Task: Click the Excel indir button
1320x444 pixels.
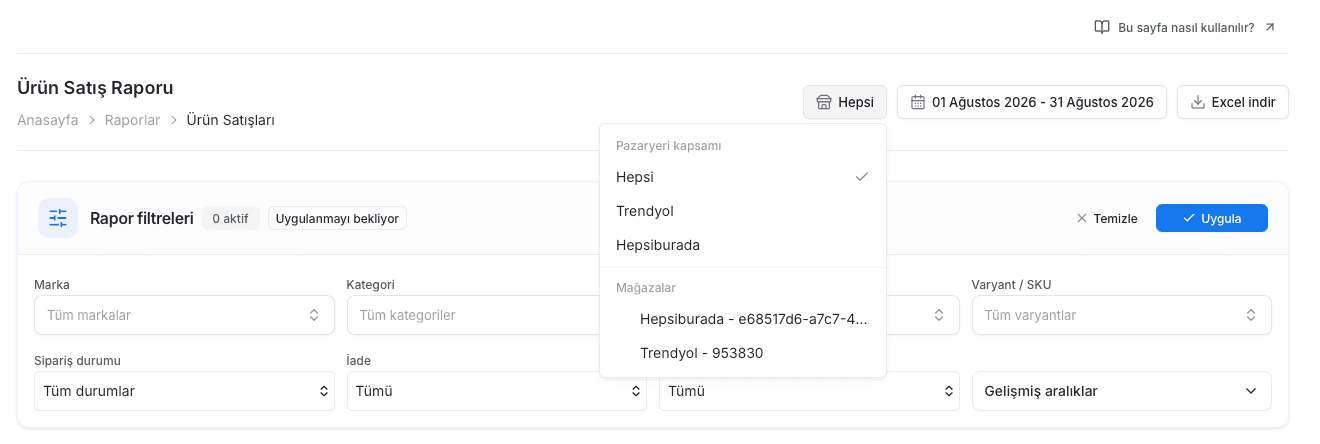Action: click(x=1233, y=102)
